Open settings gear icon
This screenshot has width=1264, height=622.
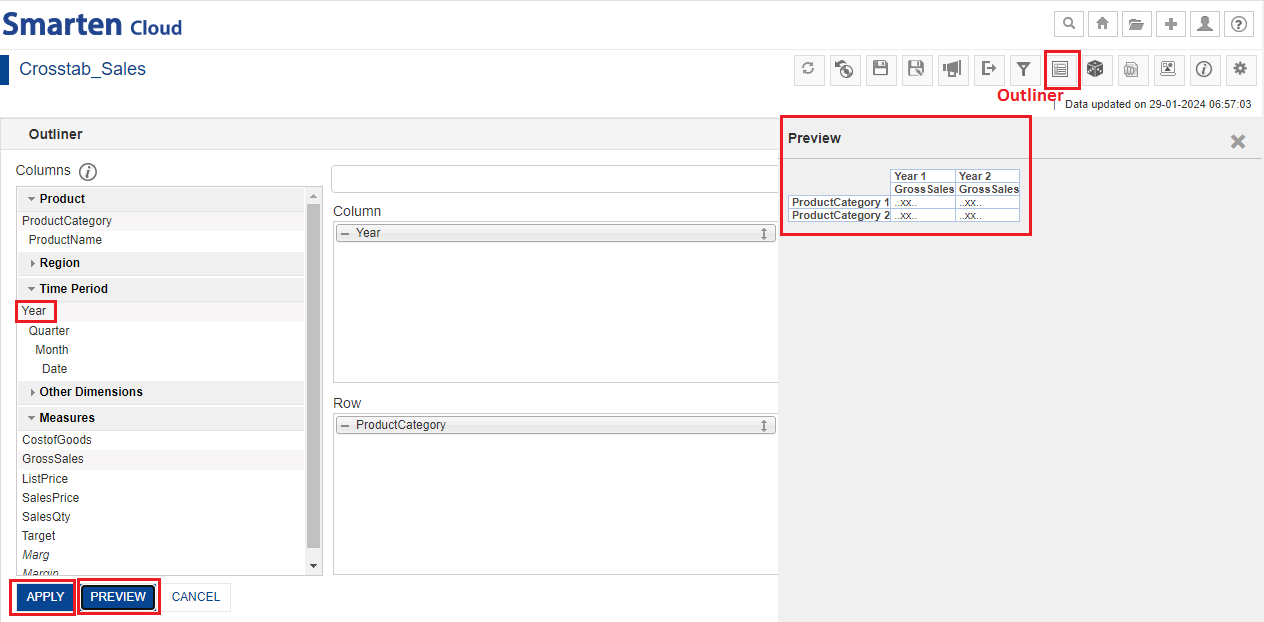click(x=1240, y=69)
